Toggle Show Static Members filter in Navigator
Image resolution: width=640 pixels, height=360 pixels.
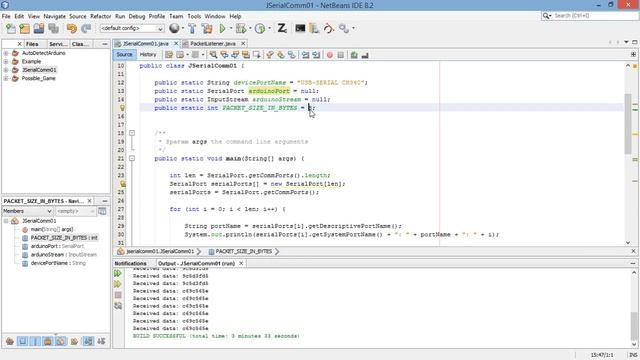[x=35, y=341]
